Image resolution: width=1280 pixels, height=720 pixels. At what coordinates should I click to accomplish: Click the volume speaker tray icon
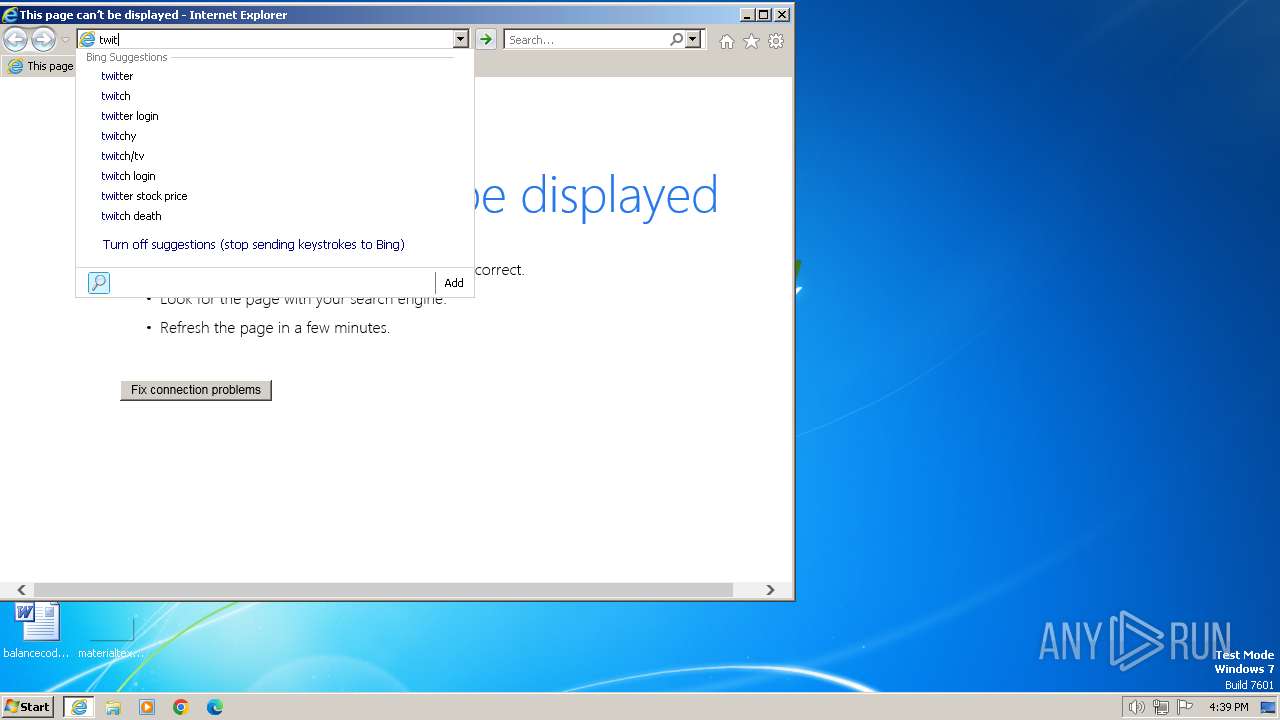[x=1136, y=707]
